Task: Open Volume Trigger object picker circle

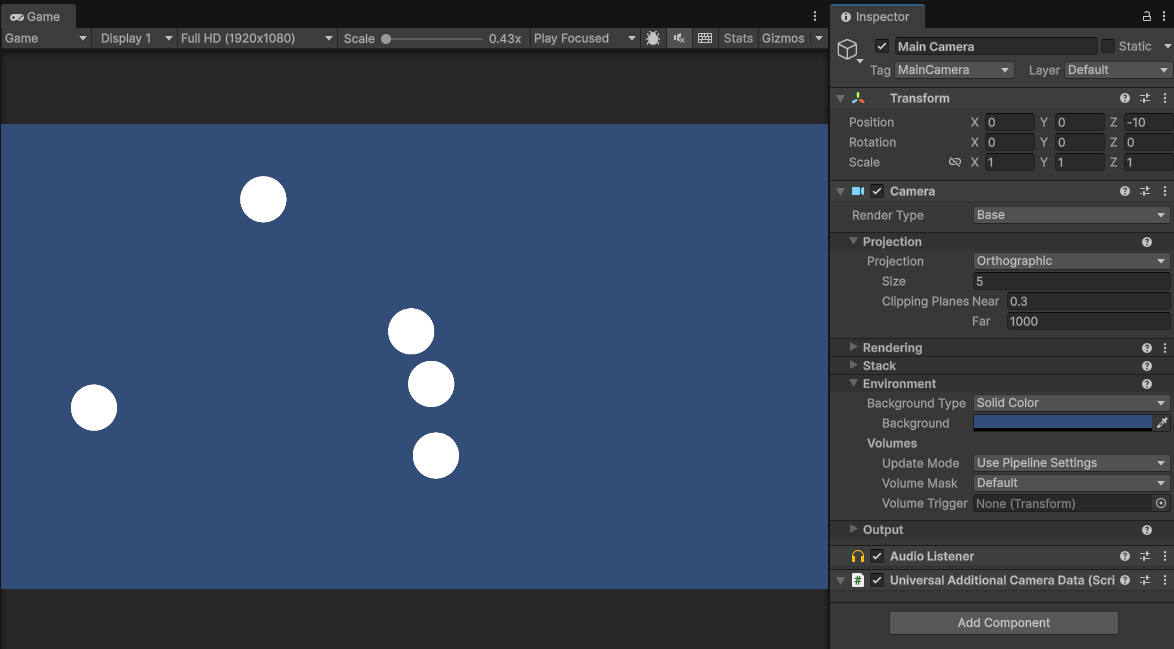Action: click(1161, 503)
